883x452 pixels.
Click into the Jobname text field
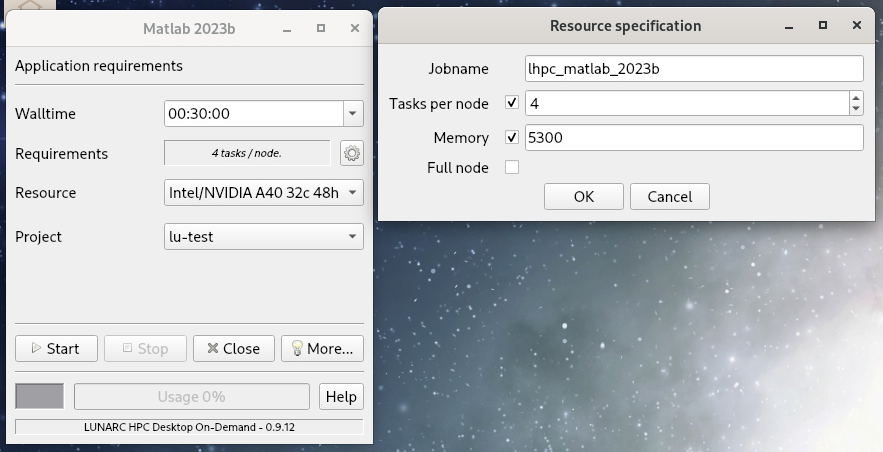693,69
